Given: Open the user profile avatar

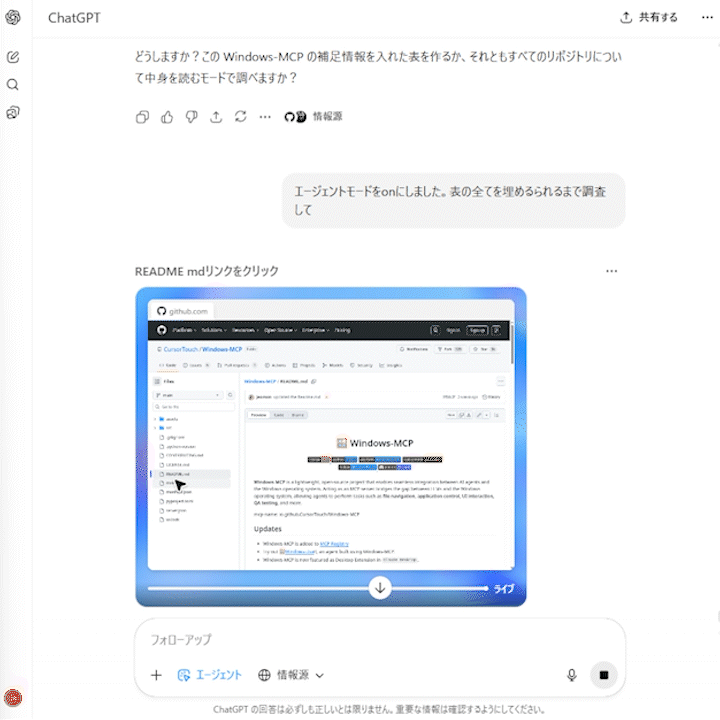Looking at the screenshot, I should pyautogui.click(x=13, y=698).
